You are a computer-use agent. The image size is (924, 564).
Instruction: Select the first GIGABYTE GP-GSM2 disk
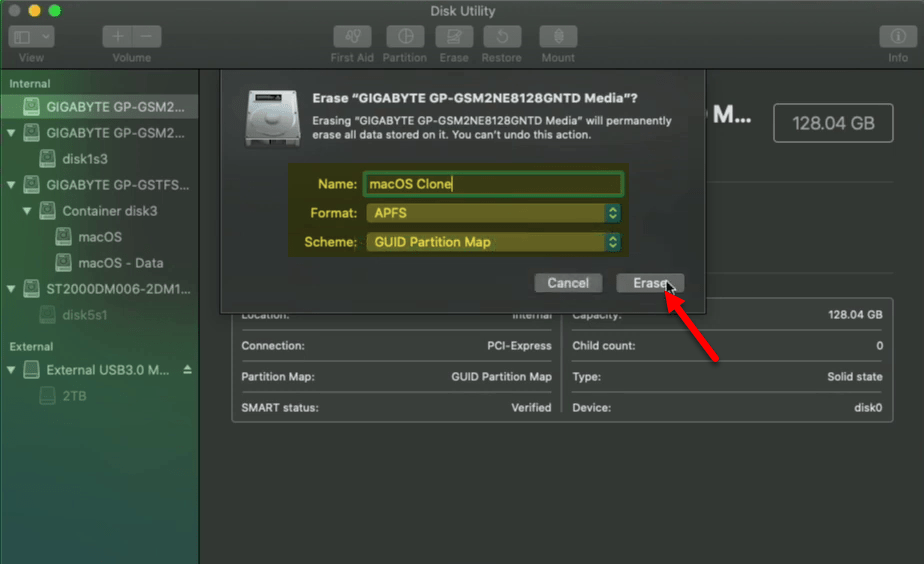click(99, 107)
